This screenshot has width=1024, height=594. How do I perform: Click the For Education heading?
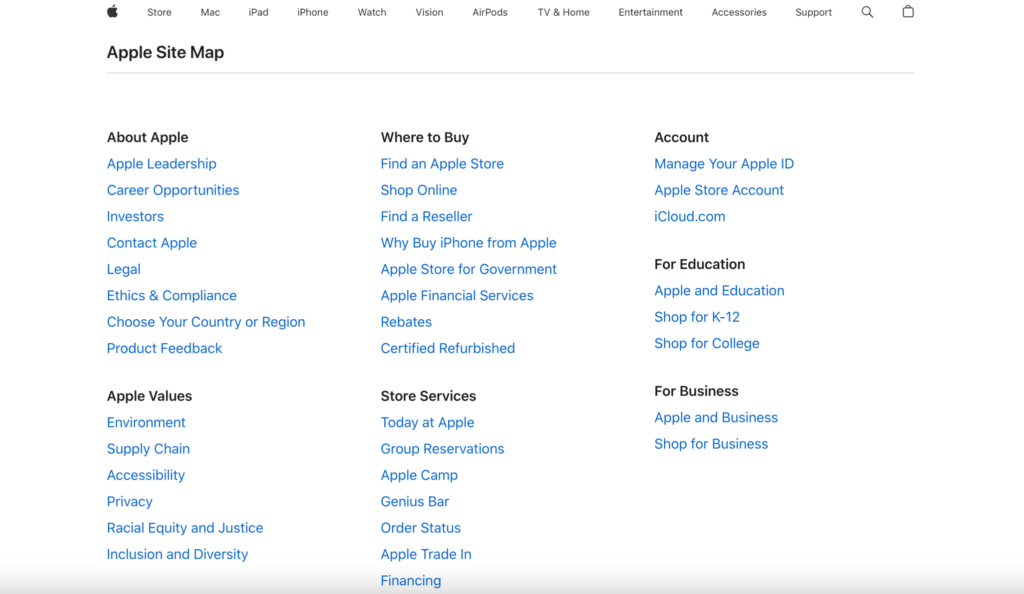pos(699,264)
